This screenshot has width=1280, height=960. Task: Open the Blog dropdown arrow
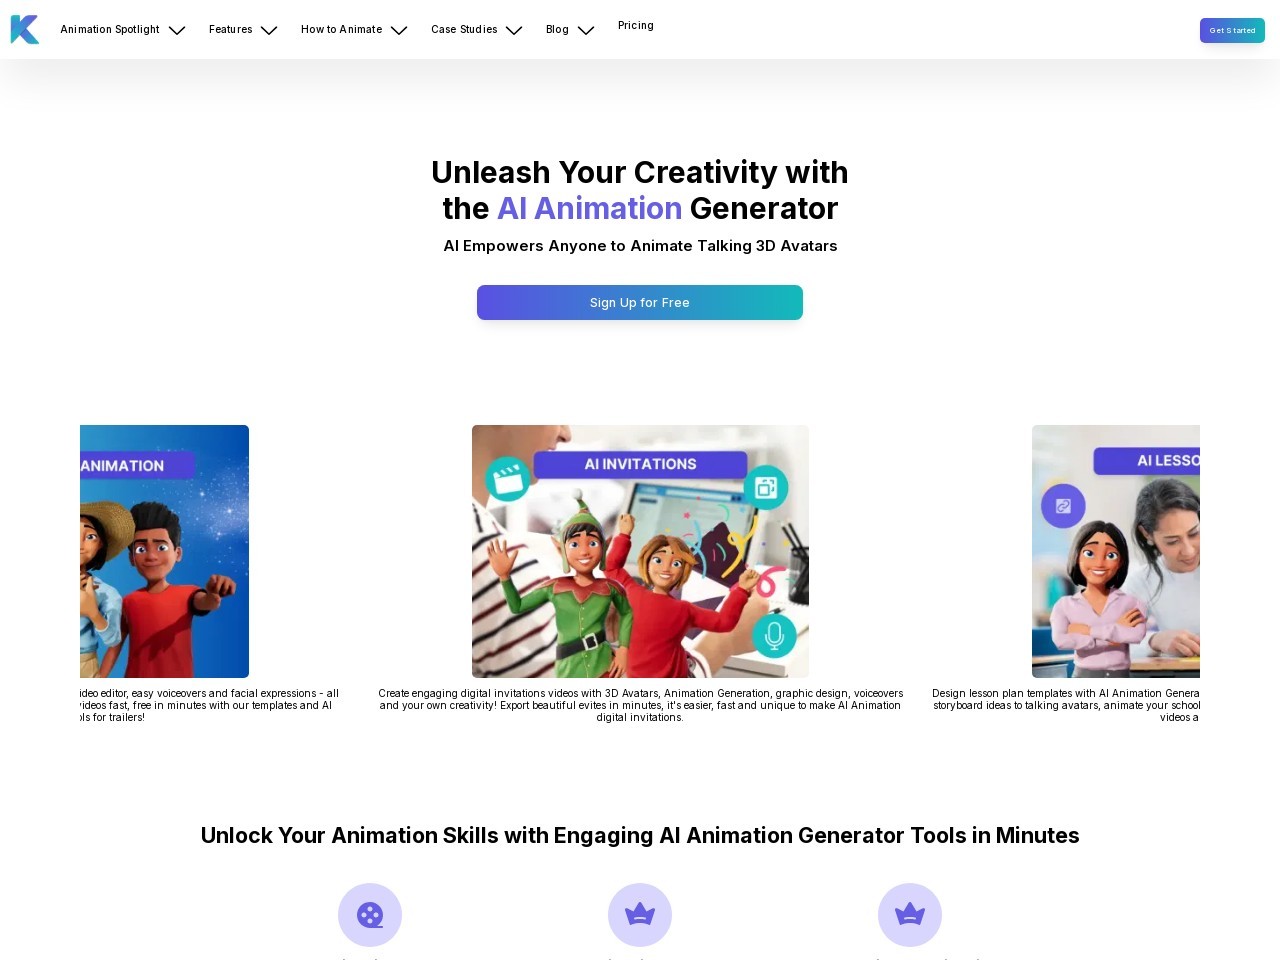tap(586, 30)
